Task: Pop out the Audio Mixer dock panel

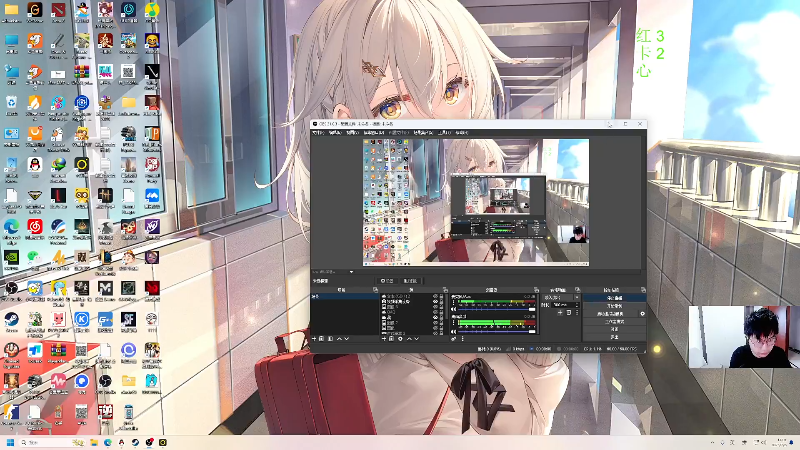Action: click(x=536, y=290)
